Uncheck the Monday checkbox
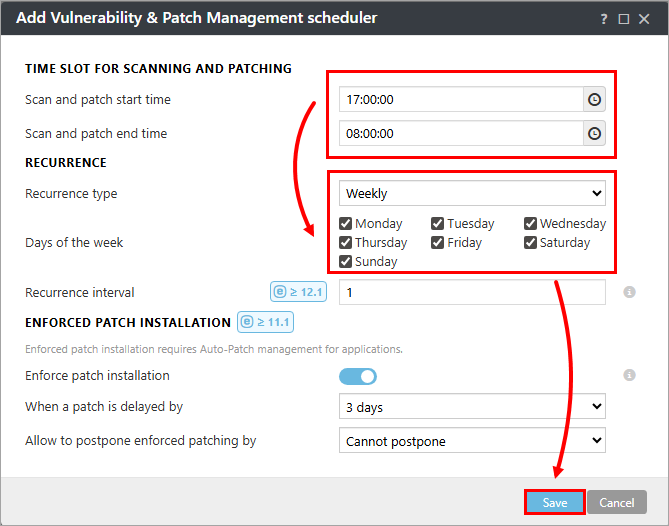 tap(346, 224)
